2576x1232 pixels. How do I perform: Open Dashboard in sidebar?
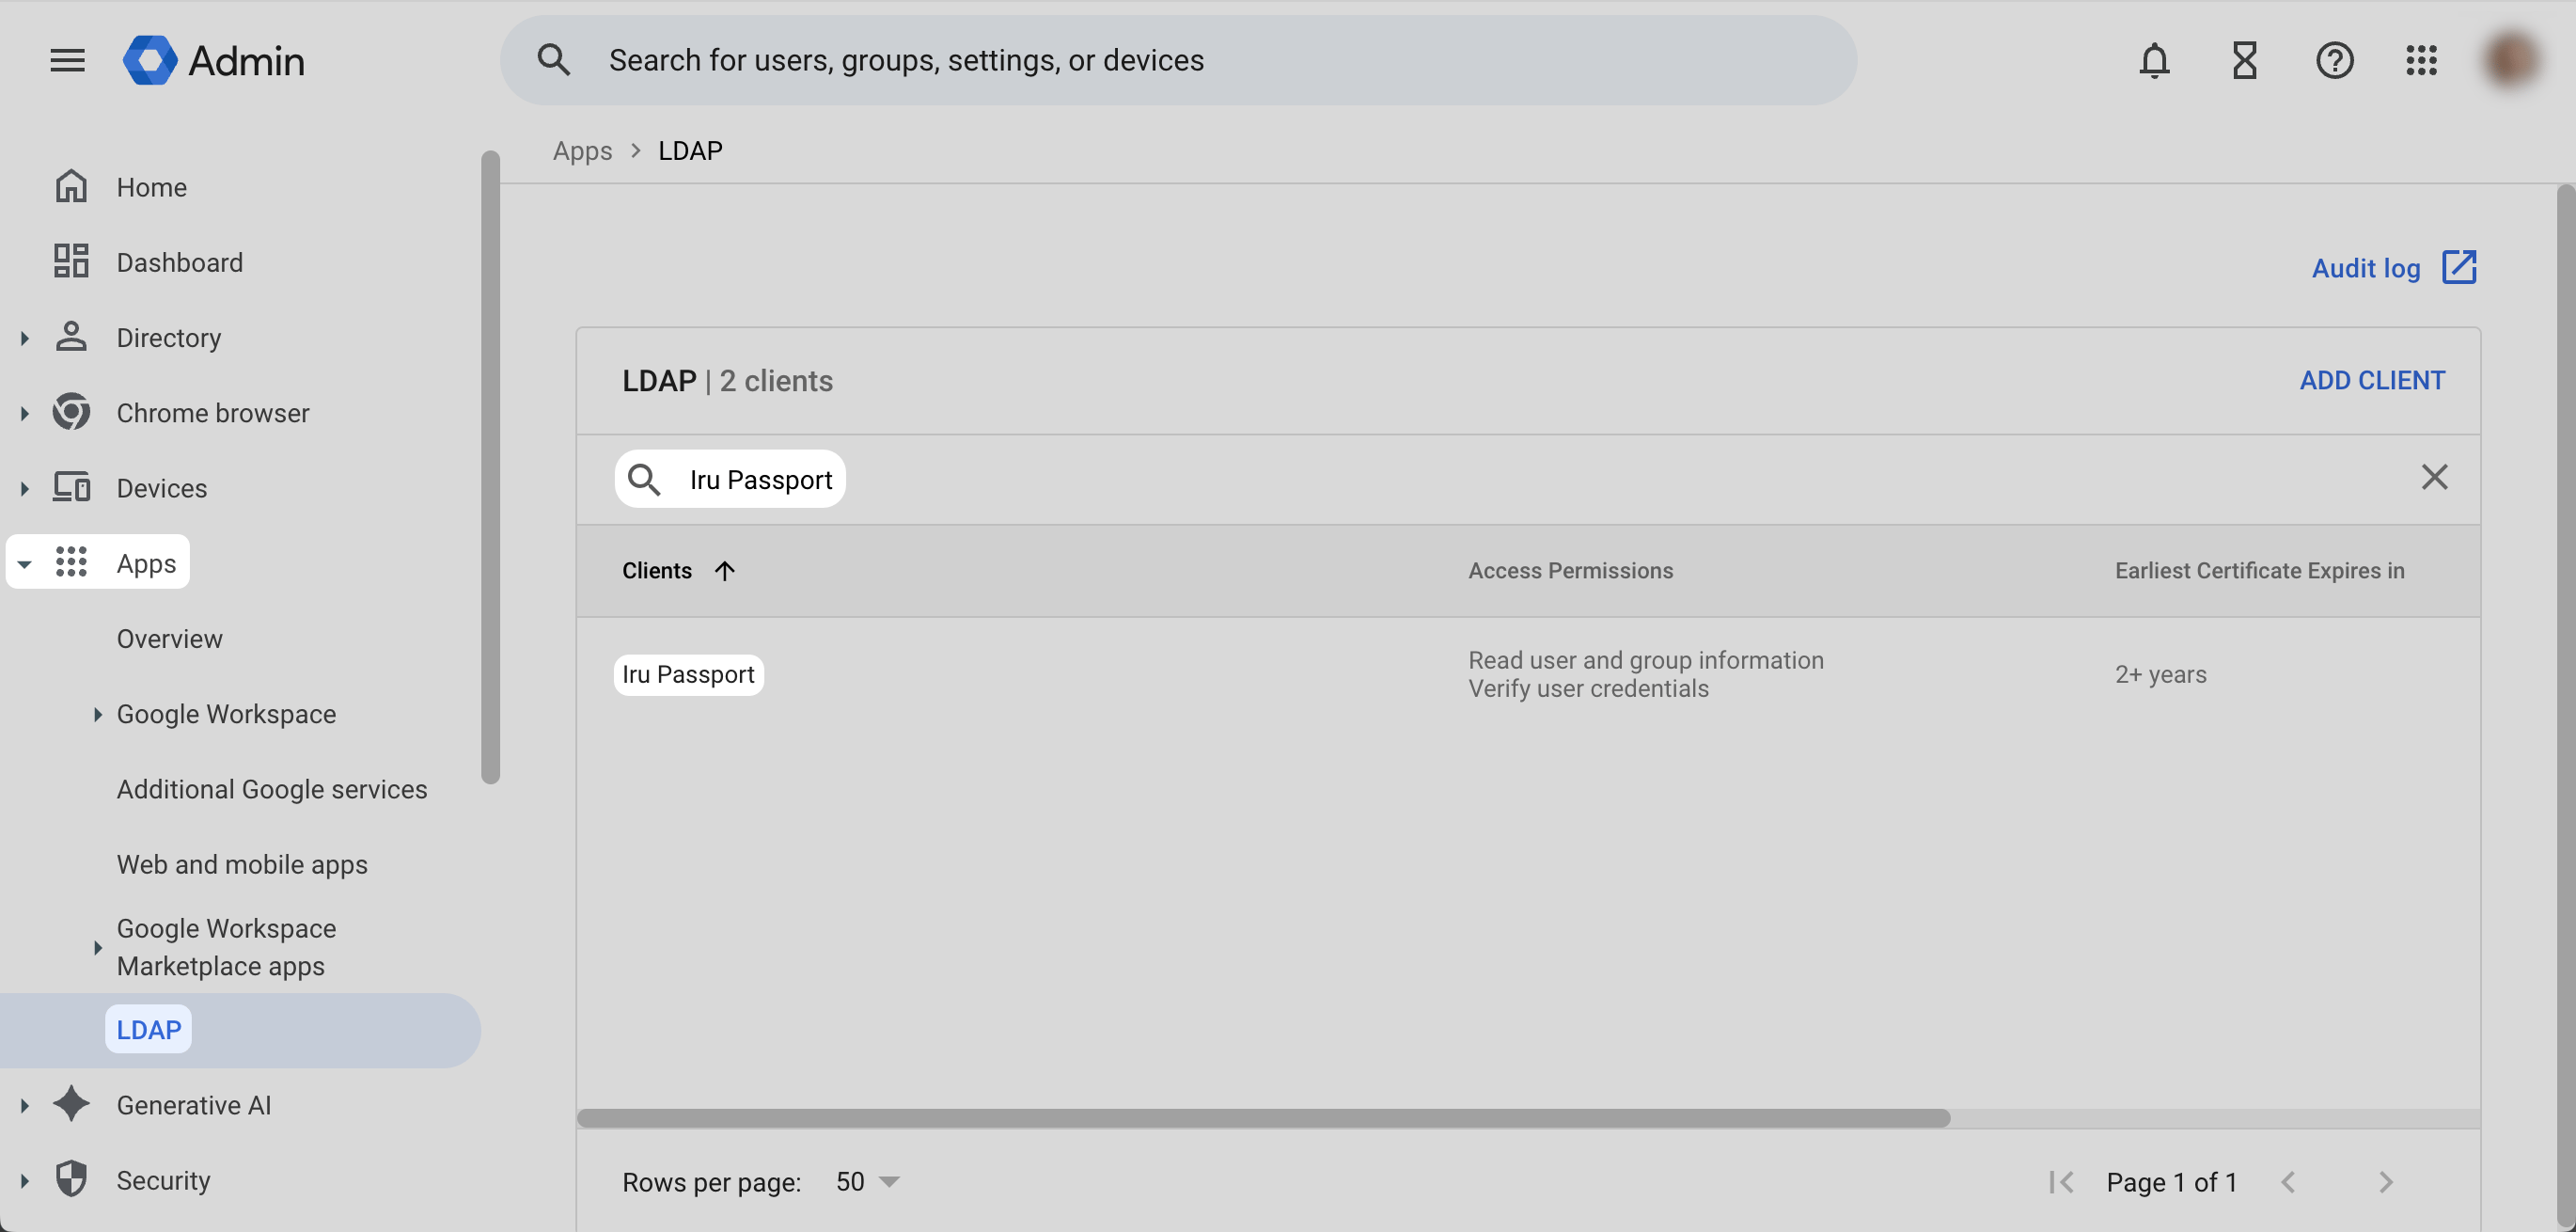(x=179, y=262)
